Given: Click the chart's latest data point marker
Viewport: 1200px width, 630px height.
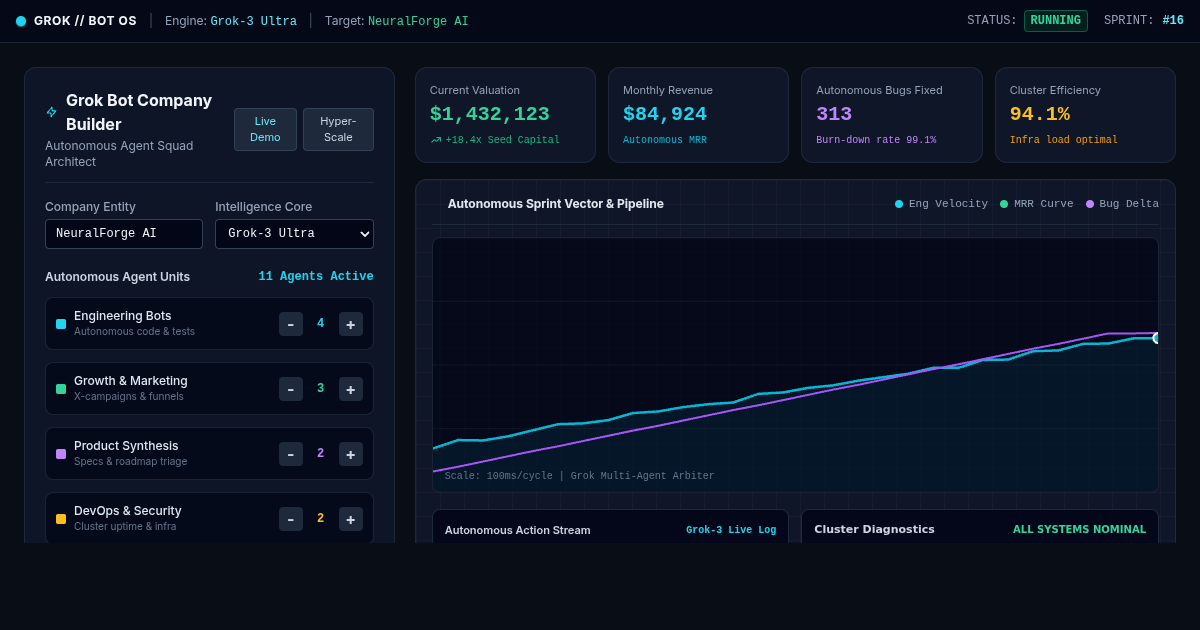Looking at the screenshot, I should click(x=1157, y=338).
